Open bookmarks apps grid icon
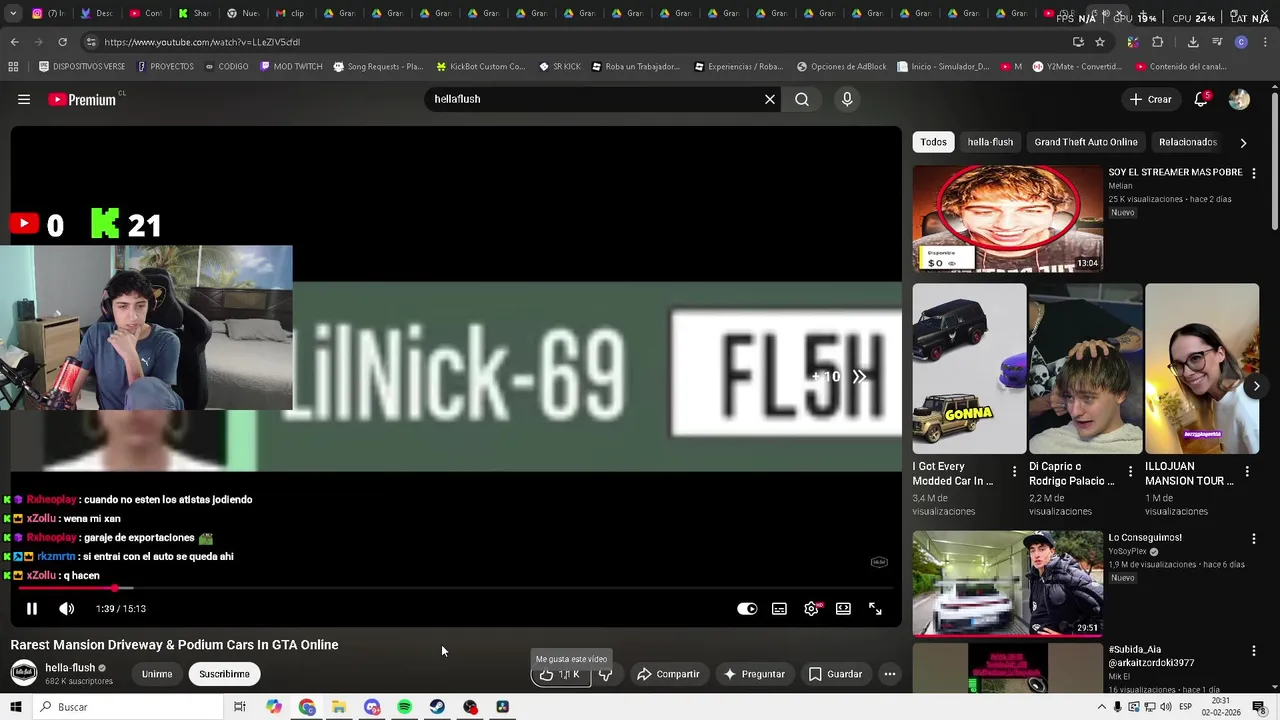Image resolution: width=1280 pixels, height=720 pixels. pyautogui.click(x=13, y=67)
